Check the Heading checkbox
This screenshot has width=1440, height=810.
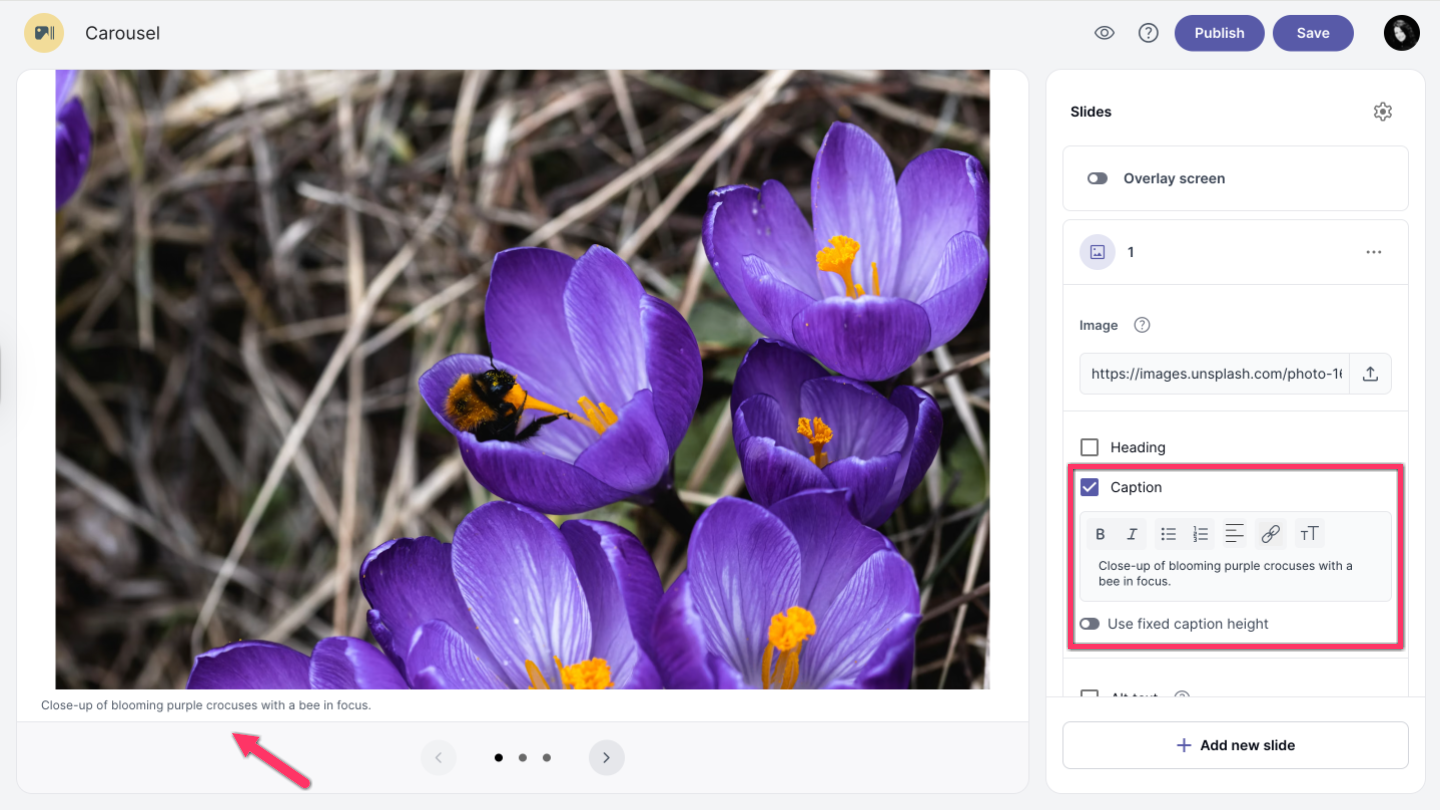1090,447
